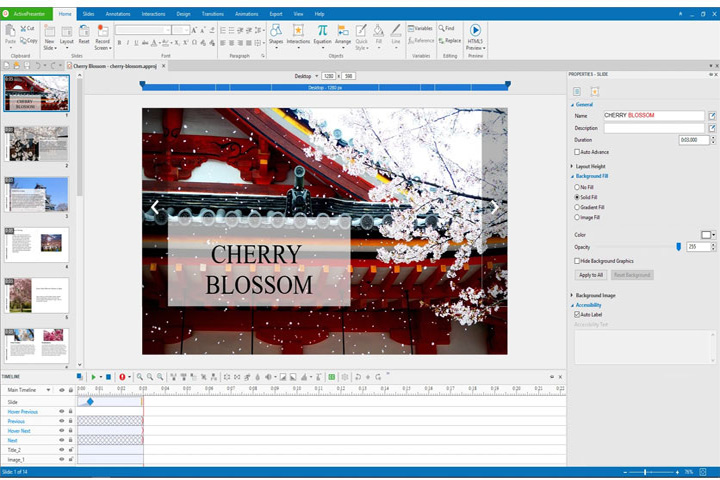Image resolution: width=720 pixels, height=480 pixels.
Task: Open the Design ribbon tab
Action: 183,14
